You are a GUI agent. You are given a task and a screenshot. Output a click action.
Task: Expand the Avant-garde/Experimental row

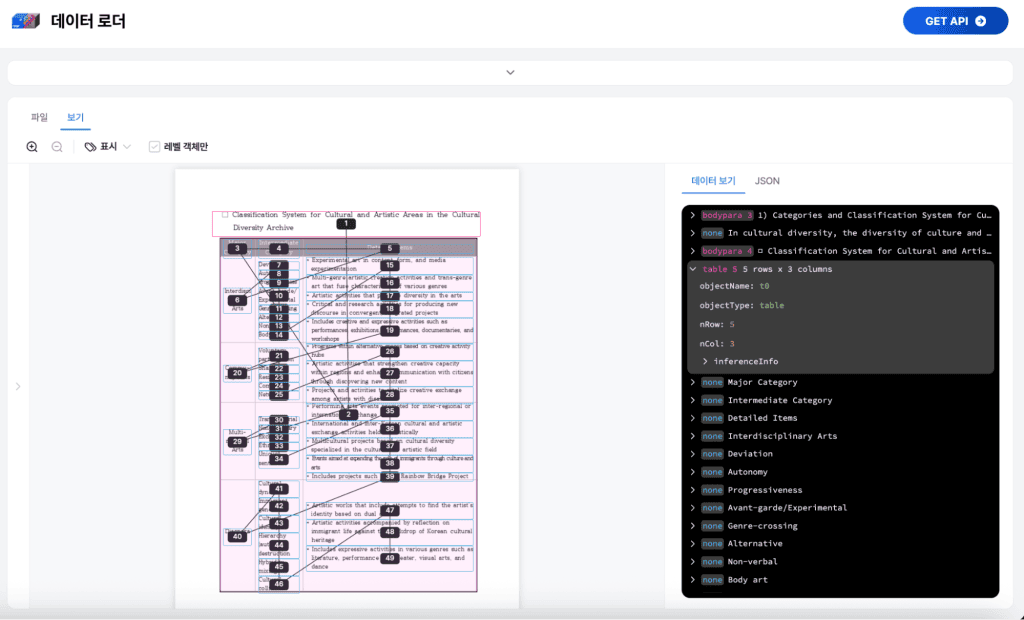(x=693, y=508)
